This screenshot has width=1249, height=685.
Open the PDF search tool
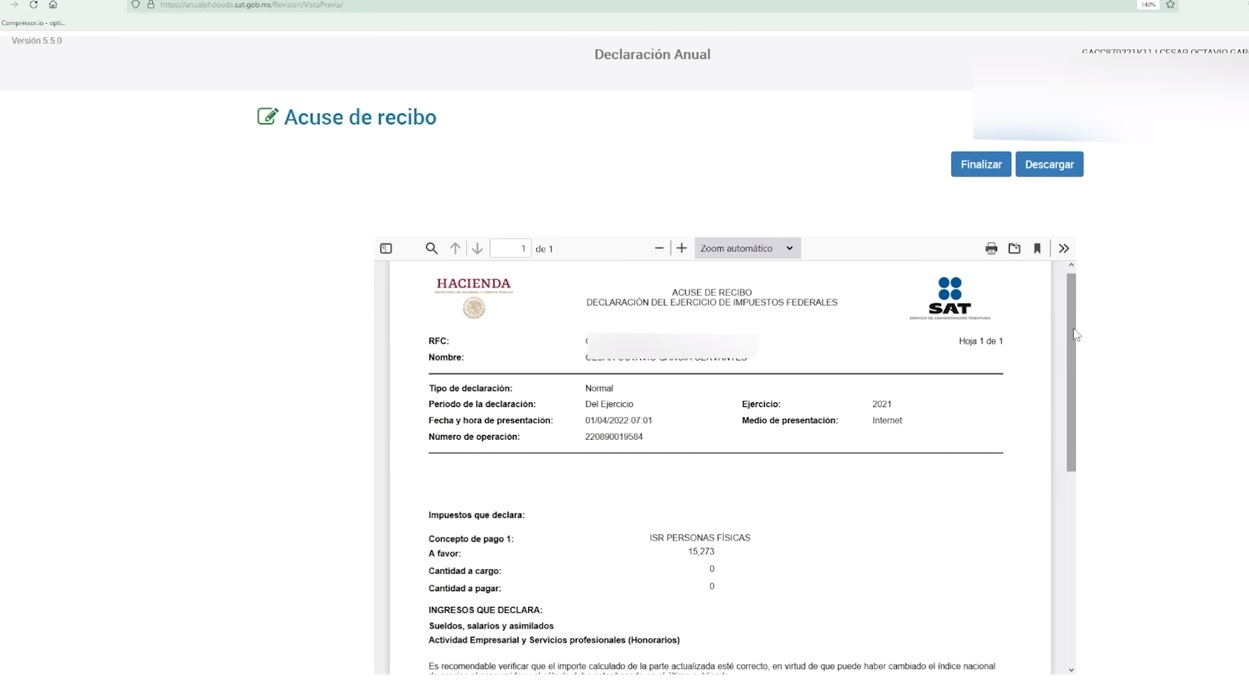431,247
